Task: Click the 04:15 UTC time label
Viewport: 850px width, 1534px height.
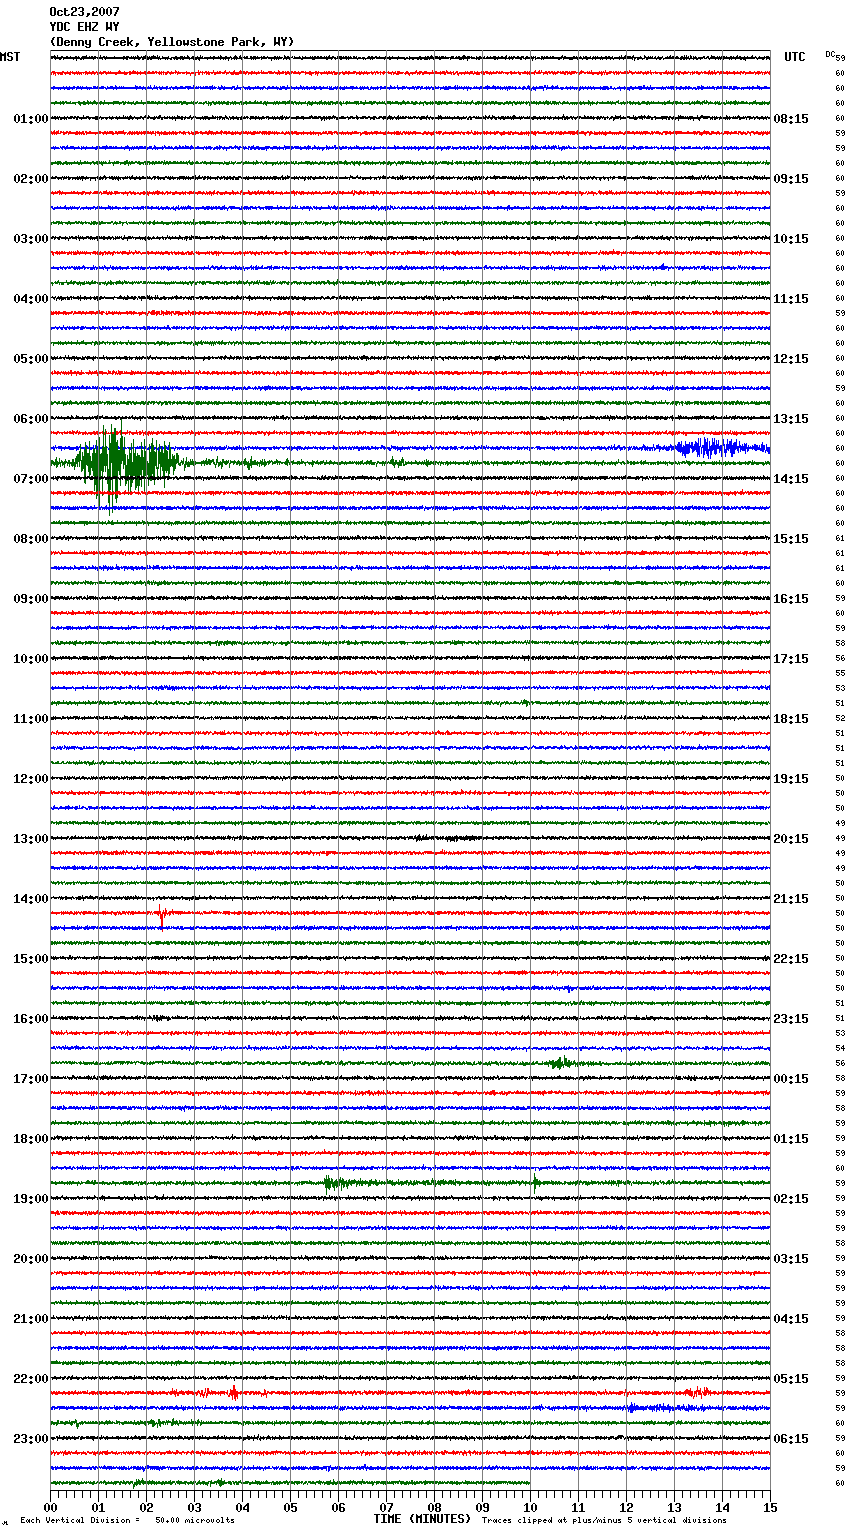Action: point(791,1319)
